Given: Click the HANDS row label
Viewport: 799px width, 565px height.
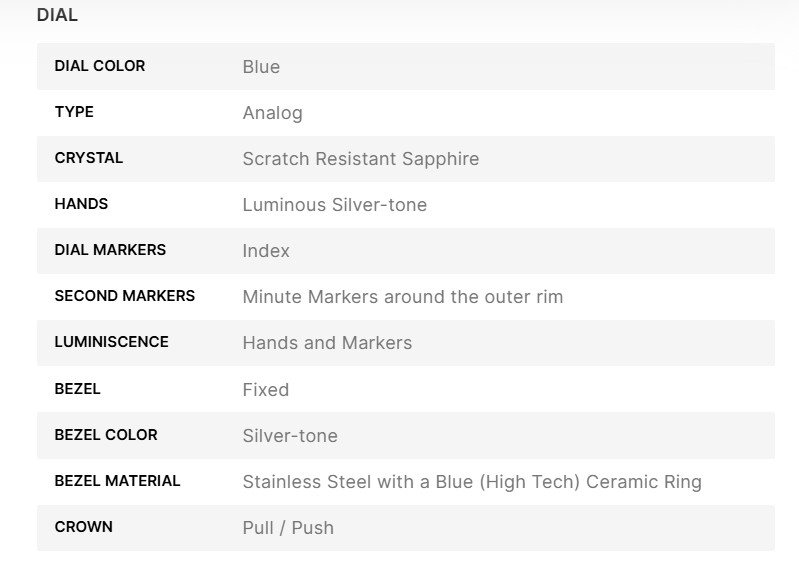Looking at the screenshot, I should point(81,204).
